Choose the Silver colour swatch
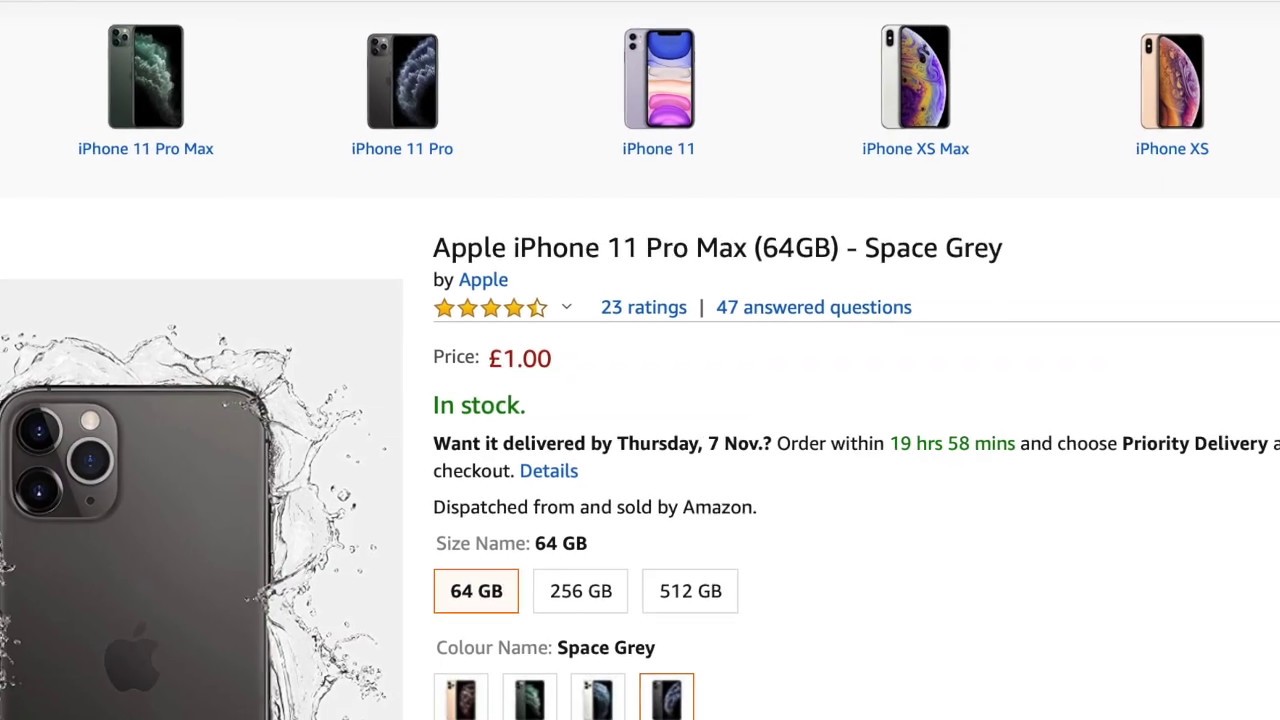 point(598,698)
